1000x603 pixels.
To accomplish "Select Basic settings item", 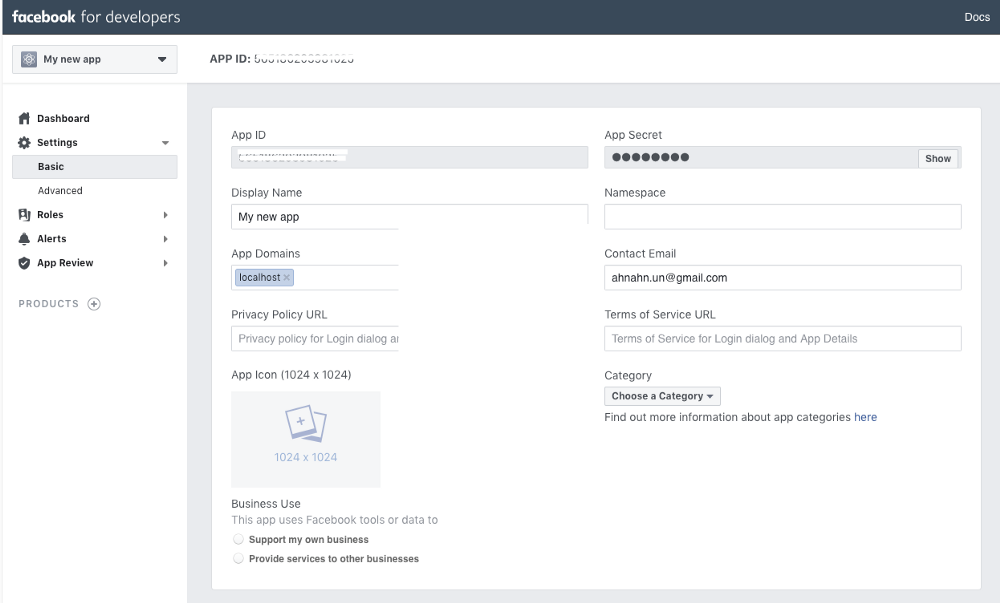I will click(x=94, y=167).
